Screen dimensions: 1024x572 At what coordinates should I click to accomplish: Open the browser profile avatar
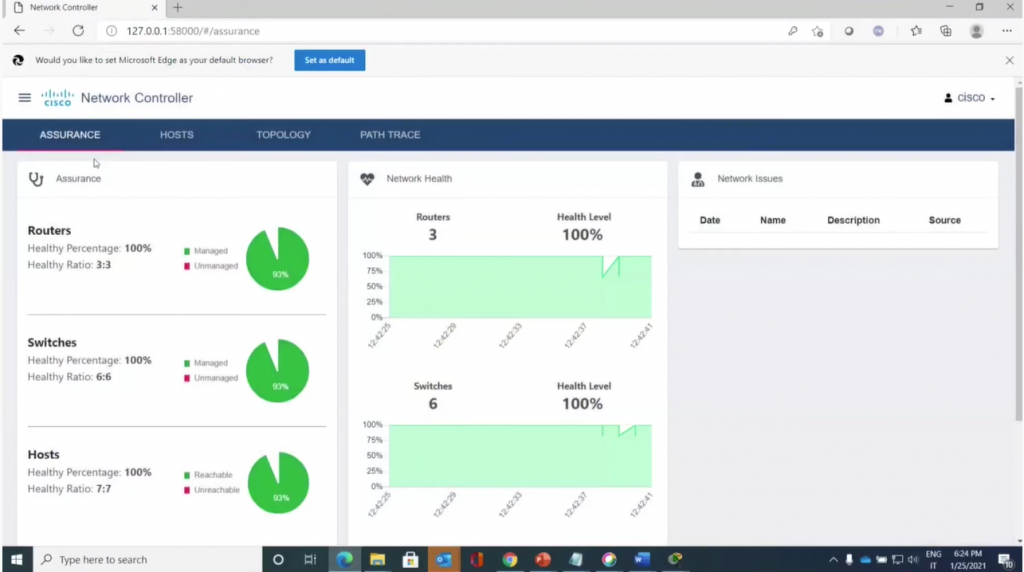click(x=976, y=31)
